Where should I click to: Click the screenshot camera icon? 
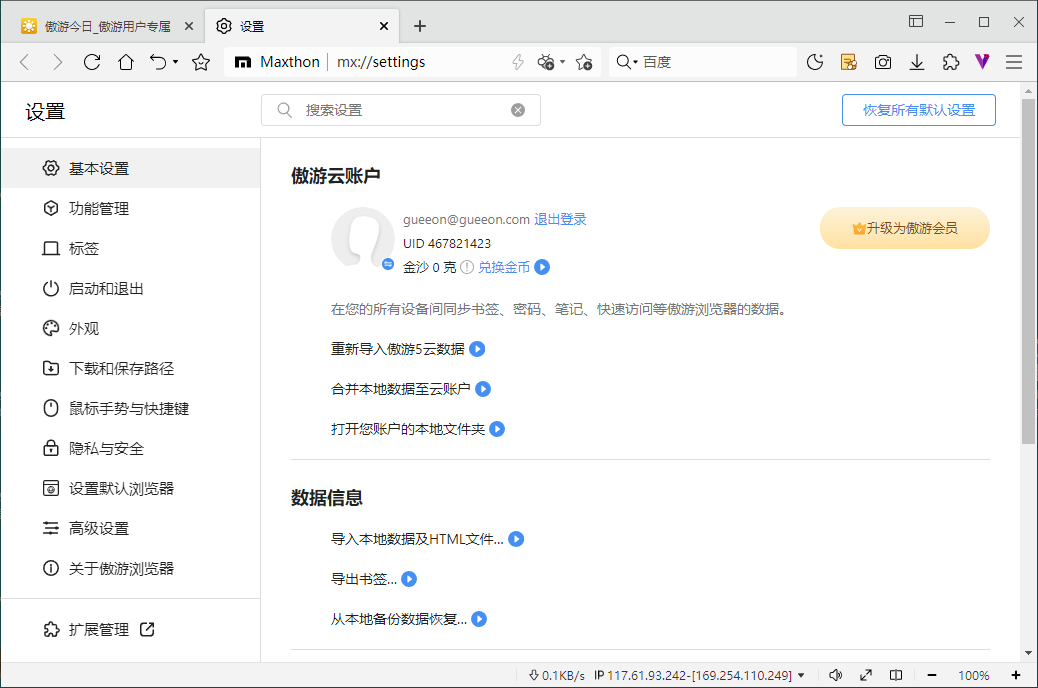(x=883, y=62)
